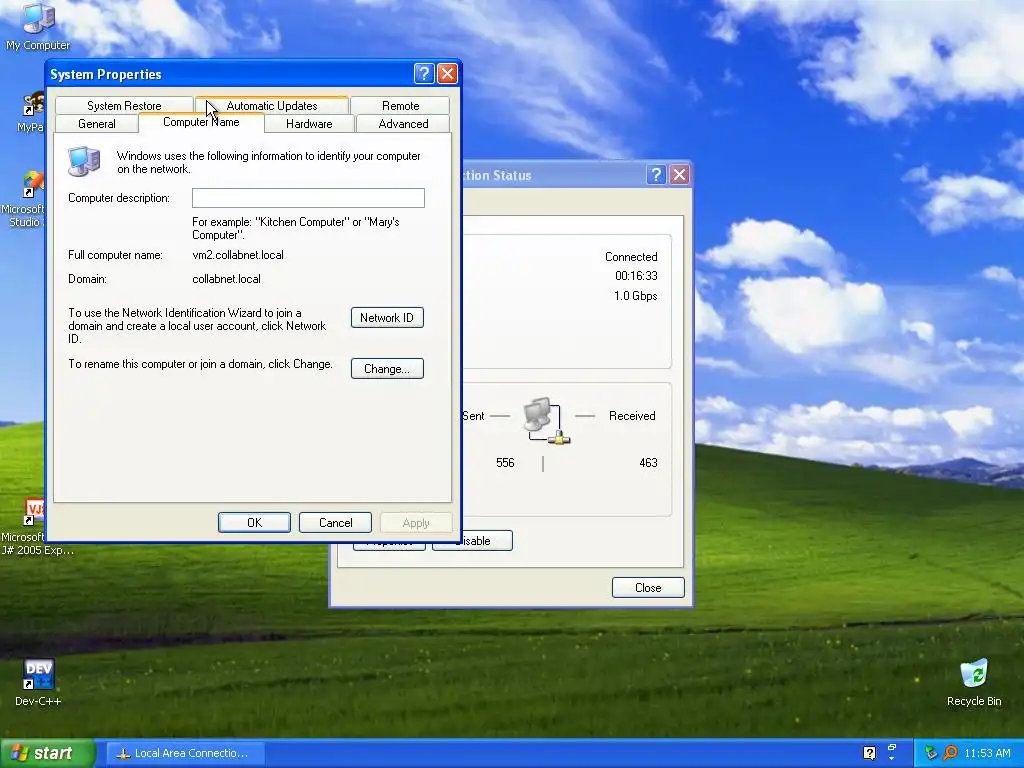This screenshot has width=1024, height=768.
Task: Switch to the General tab
Action: 97,124
